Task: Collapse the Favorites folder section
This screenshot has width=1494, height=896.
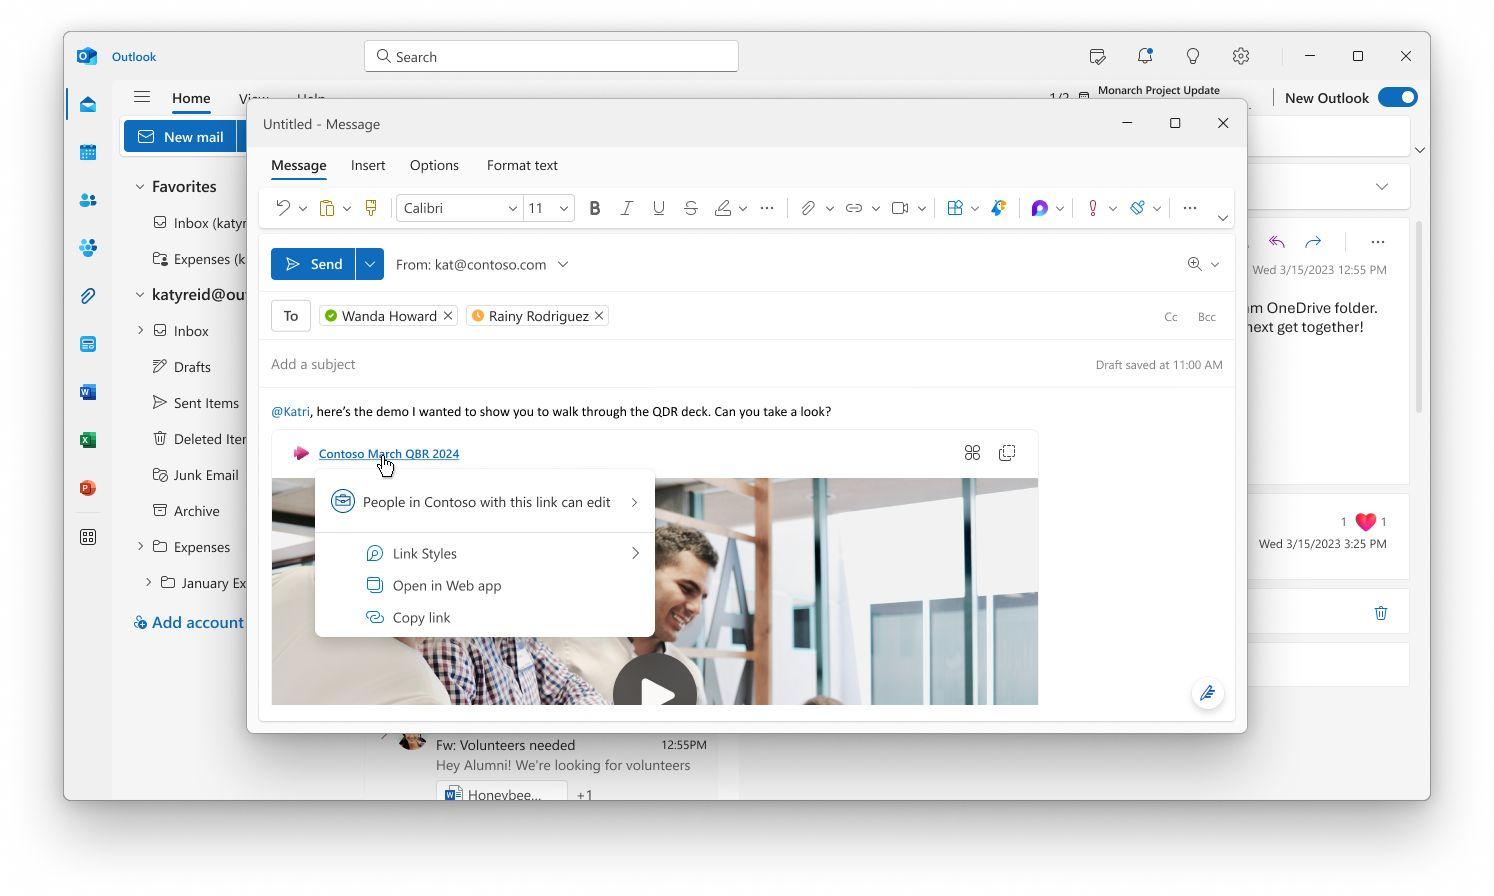Action: 140,186
